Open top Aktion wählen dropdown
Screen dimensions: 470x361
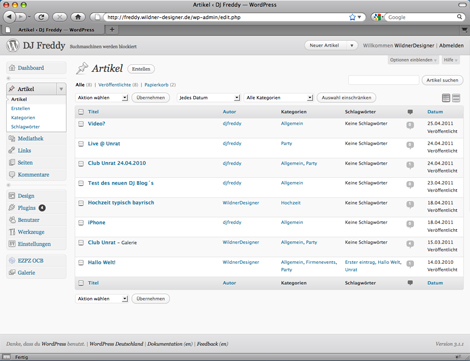102,98
